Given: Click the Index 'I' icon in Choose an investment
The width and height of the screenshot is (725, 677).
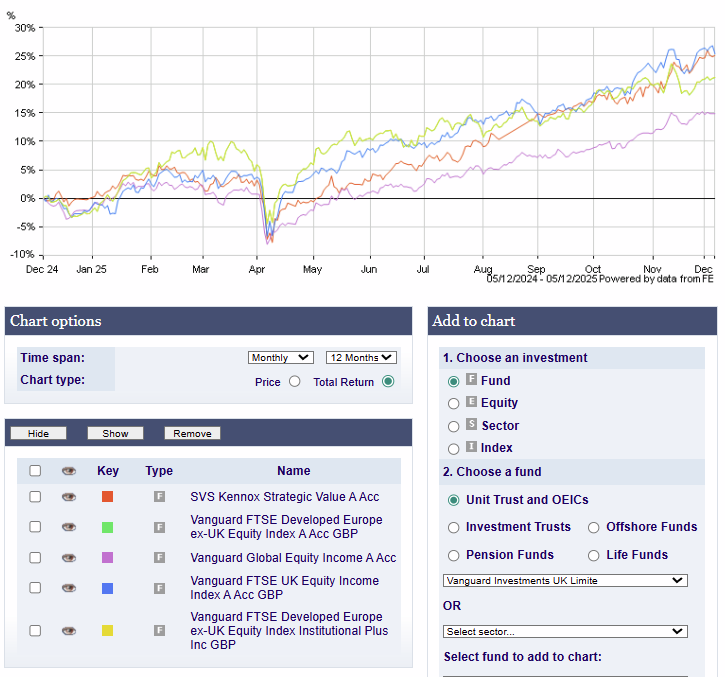Looking at the screenshot, I should point(472,449).
